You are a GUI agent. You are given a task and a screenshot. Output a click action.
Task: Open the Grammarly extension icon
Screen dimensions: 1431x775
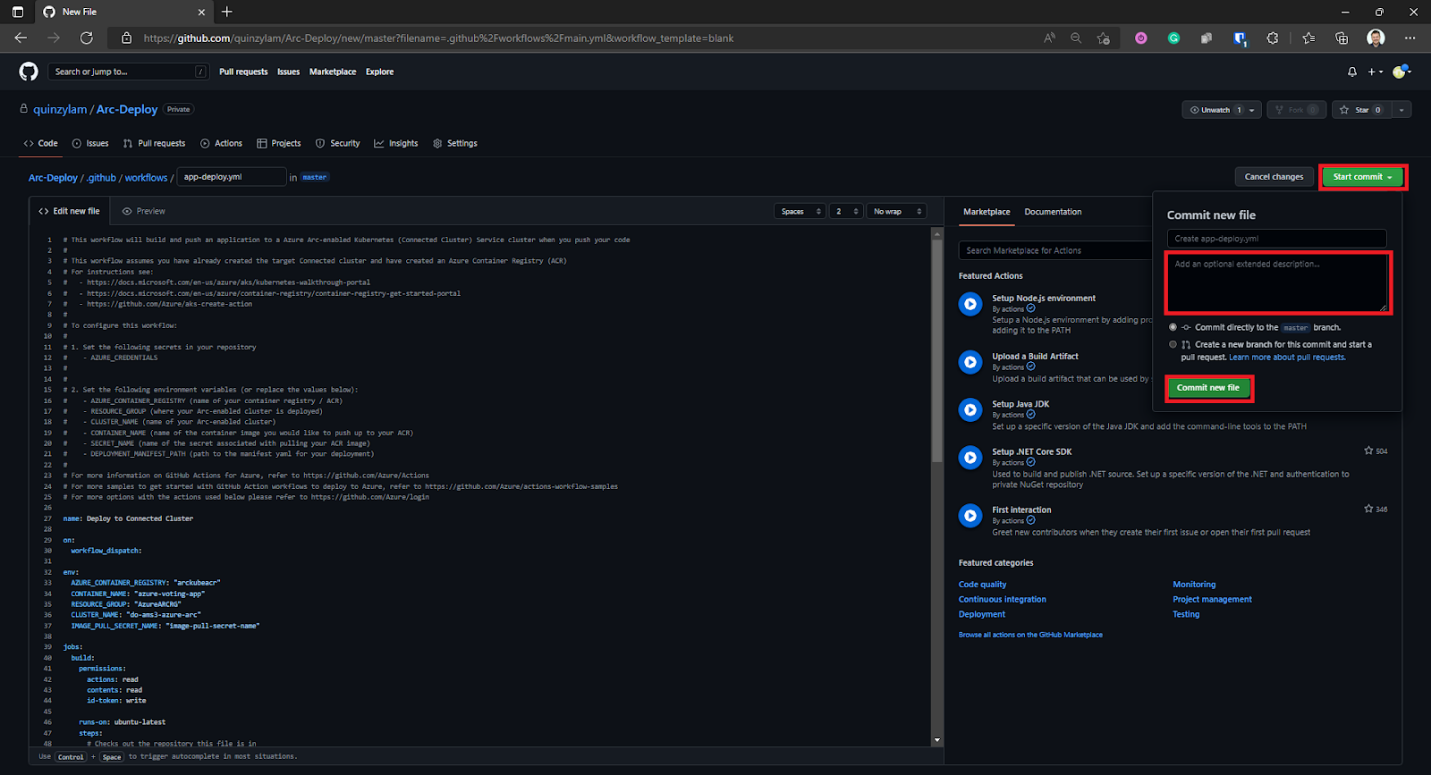pyautogui.click(x=1174, y=38)
